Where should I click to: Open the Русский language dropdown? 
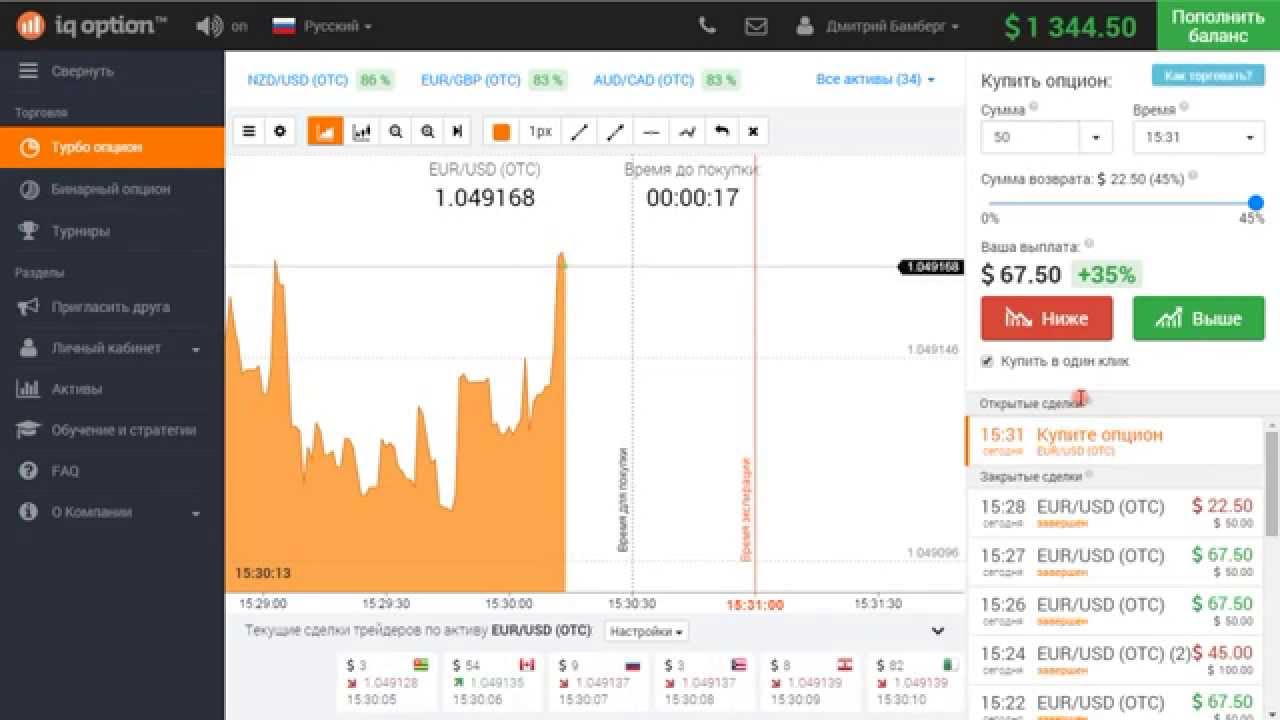coord(322,26)
